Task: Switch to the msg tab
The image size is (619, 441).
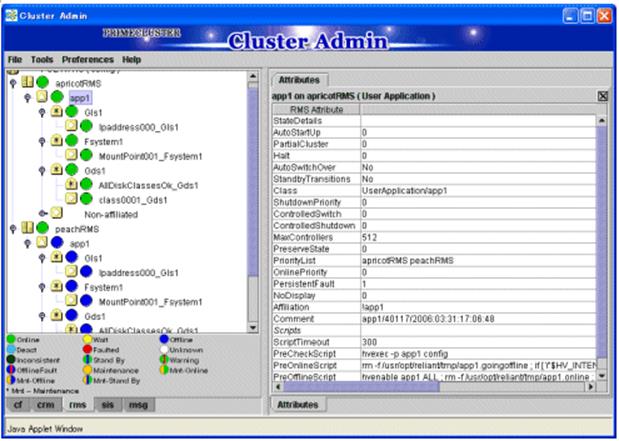Action: tap(138, 405)
